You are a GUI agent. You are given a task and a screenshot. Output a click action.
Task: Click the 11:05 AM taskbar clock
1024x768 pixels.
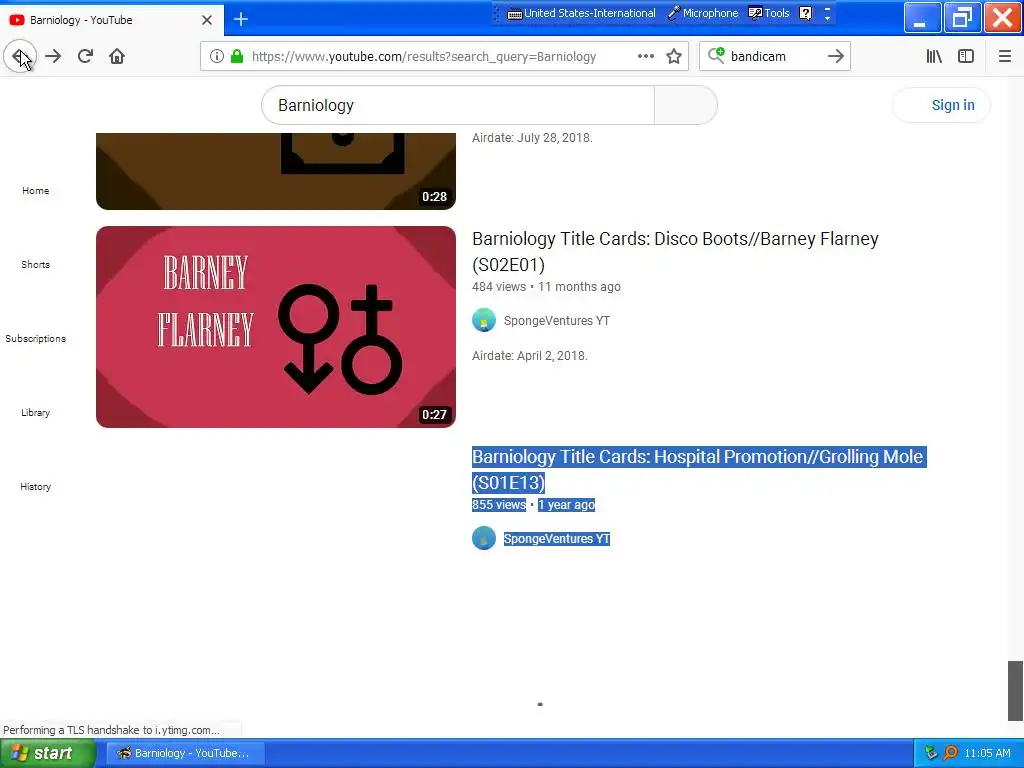tap(987, 753)
